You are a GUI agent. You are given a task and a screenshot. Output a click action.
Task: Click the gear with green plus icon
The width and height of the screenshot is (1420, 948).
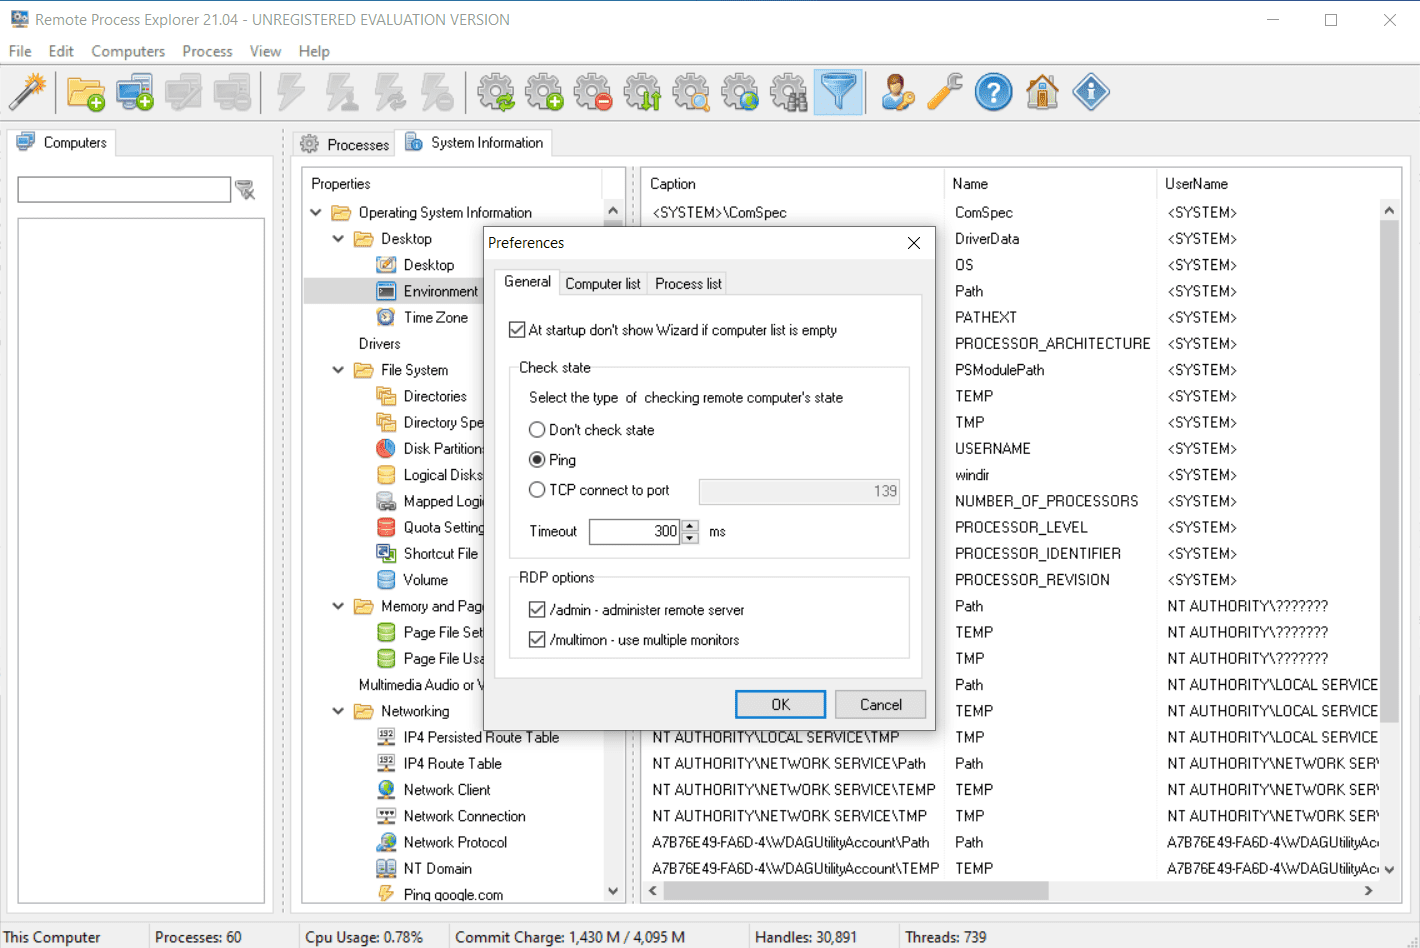(545, 92)
